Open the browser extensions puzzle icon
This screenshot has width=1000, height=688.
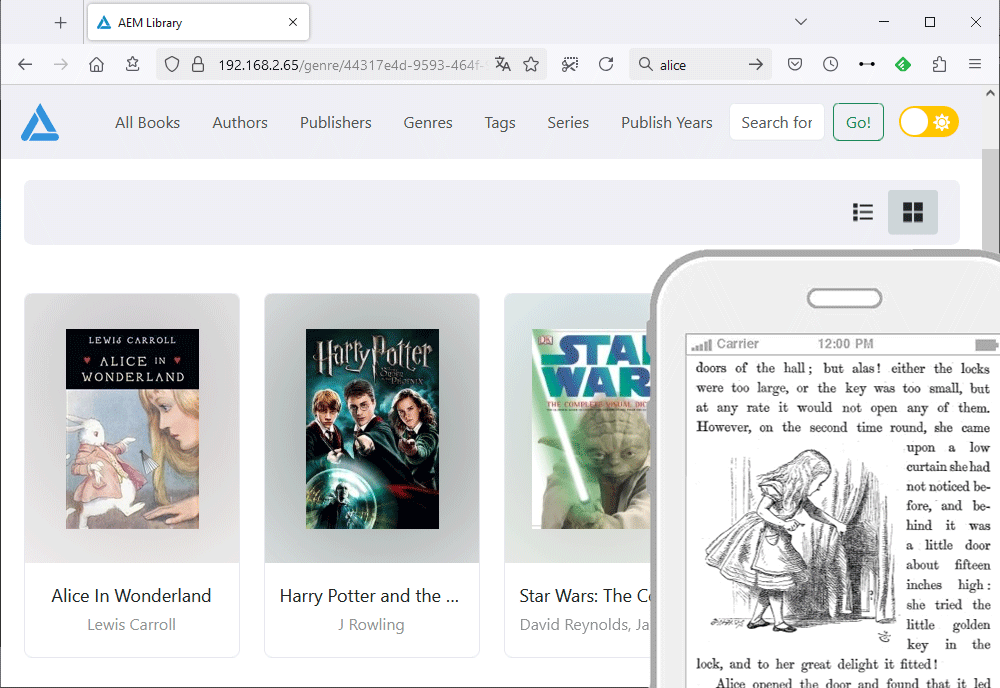point(939,64)
